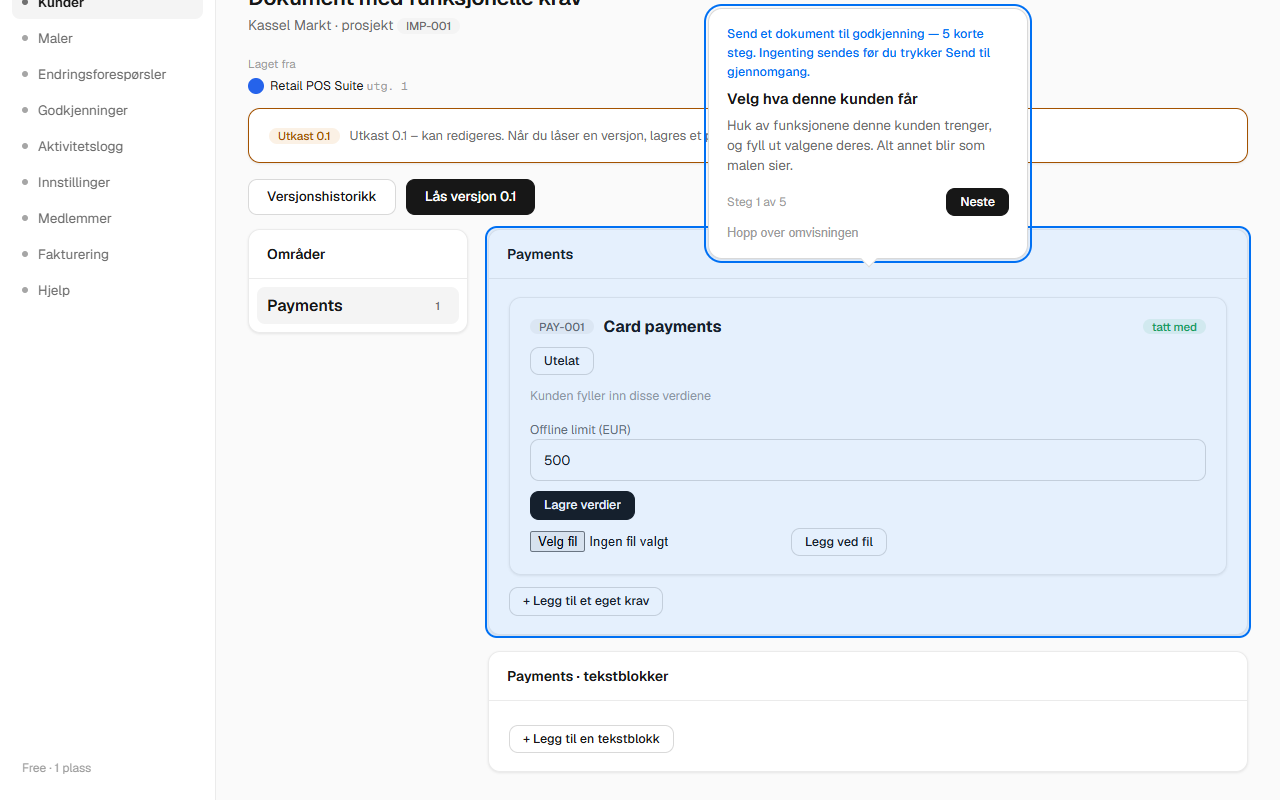Click the Offline limit (EUR) input field
1280x800 pixels.
[868, 460]
